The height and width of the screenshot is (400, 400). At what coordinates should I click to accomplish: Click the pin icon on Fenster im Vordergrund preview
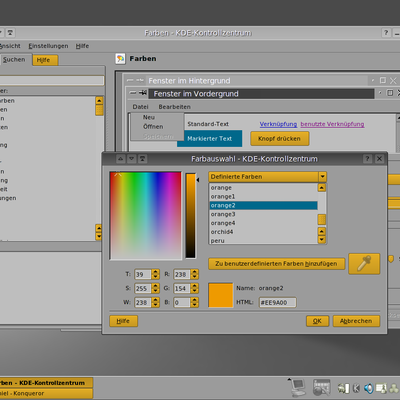point(143,93)
